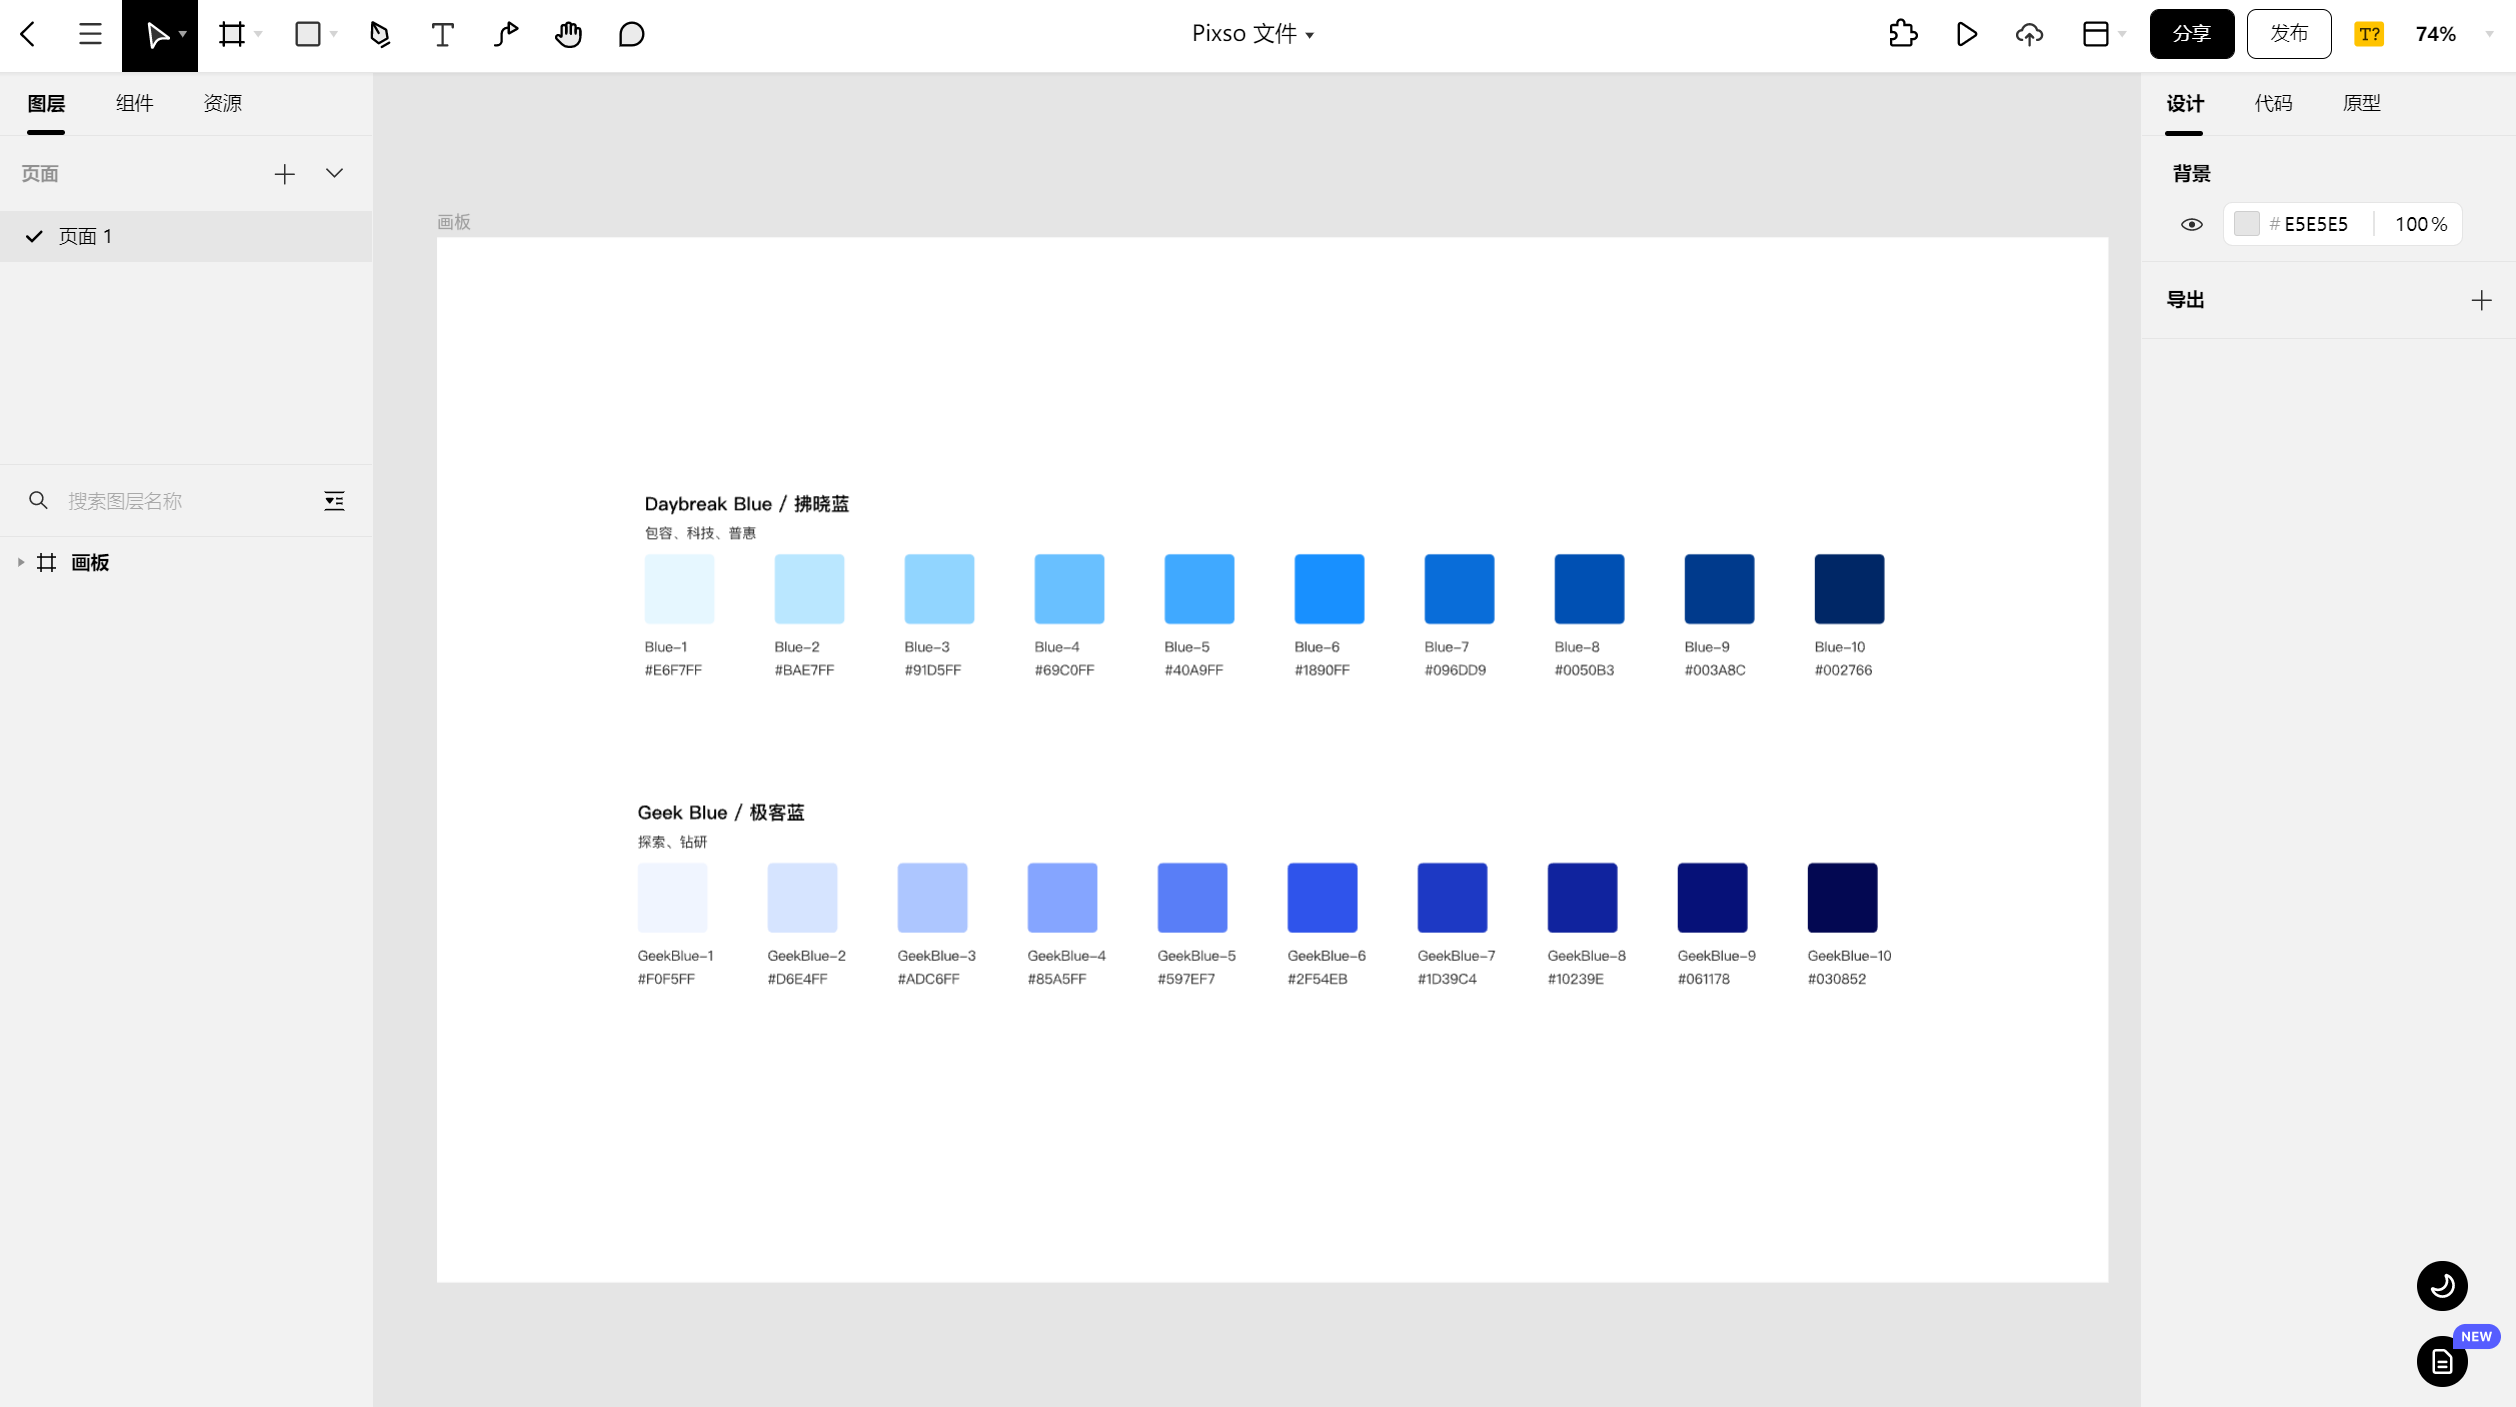
Task: Select the 画板 layer in list
Action: coord(186,562)
